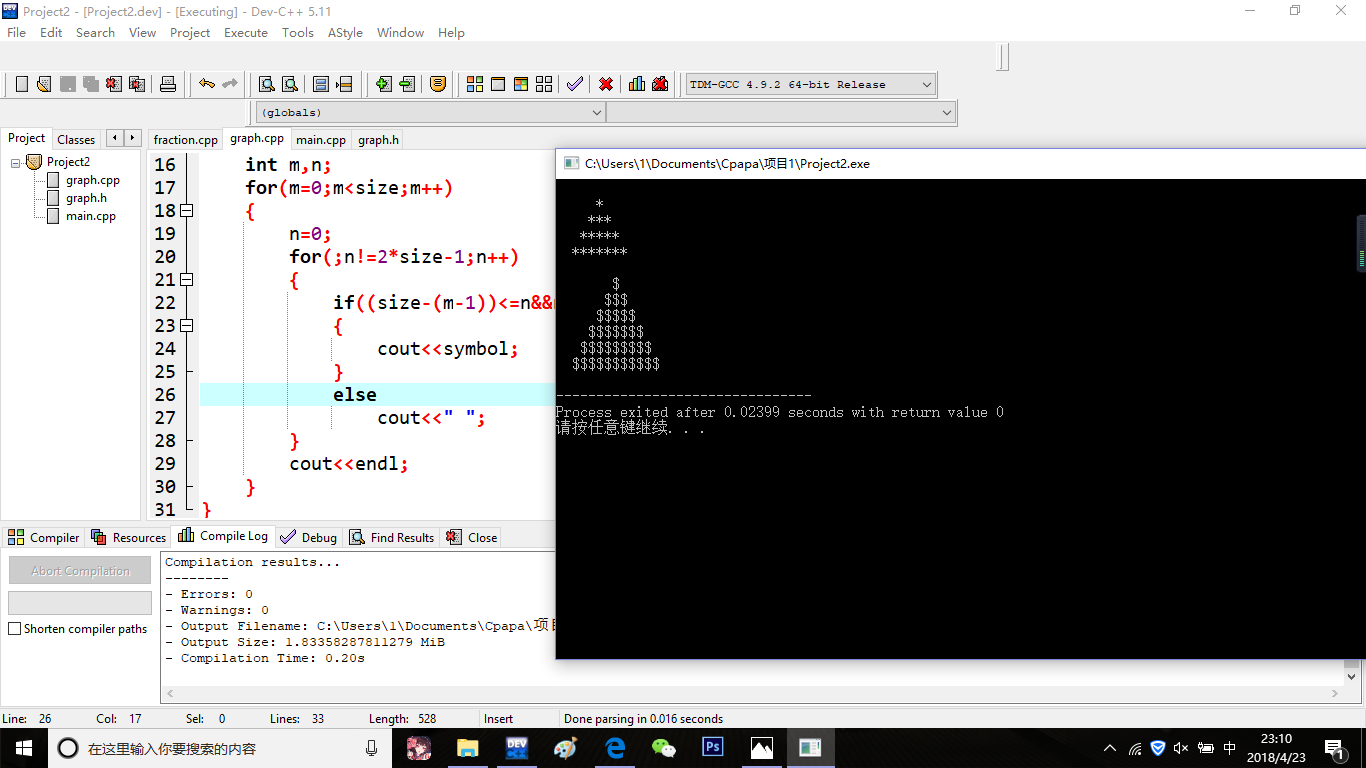Click the Profile Analysis bar chart icon
1366x768 pixels.
[637, 84]
